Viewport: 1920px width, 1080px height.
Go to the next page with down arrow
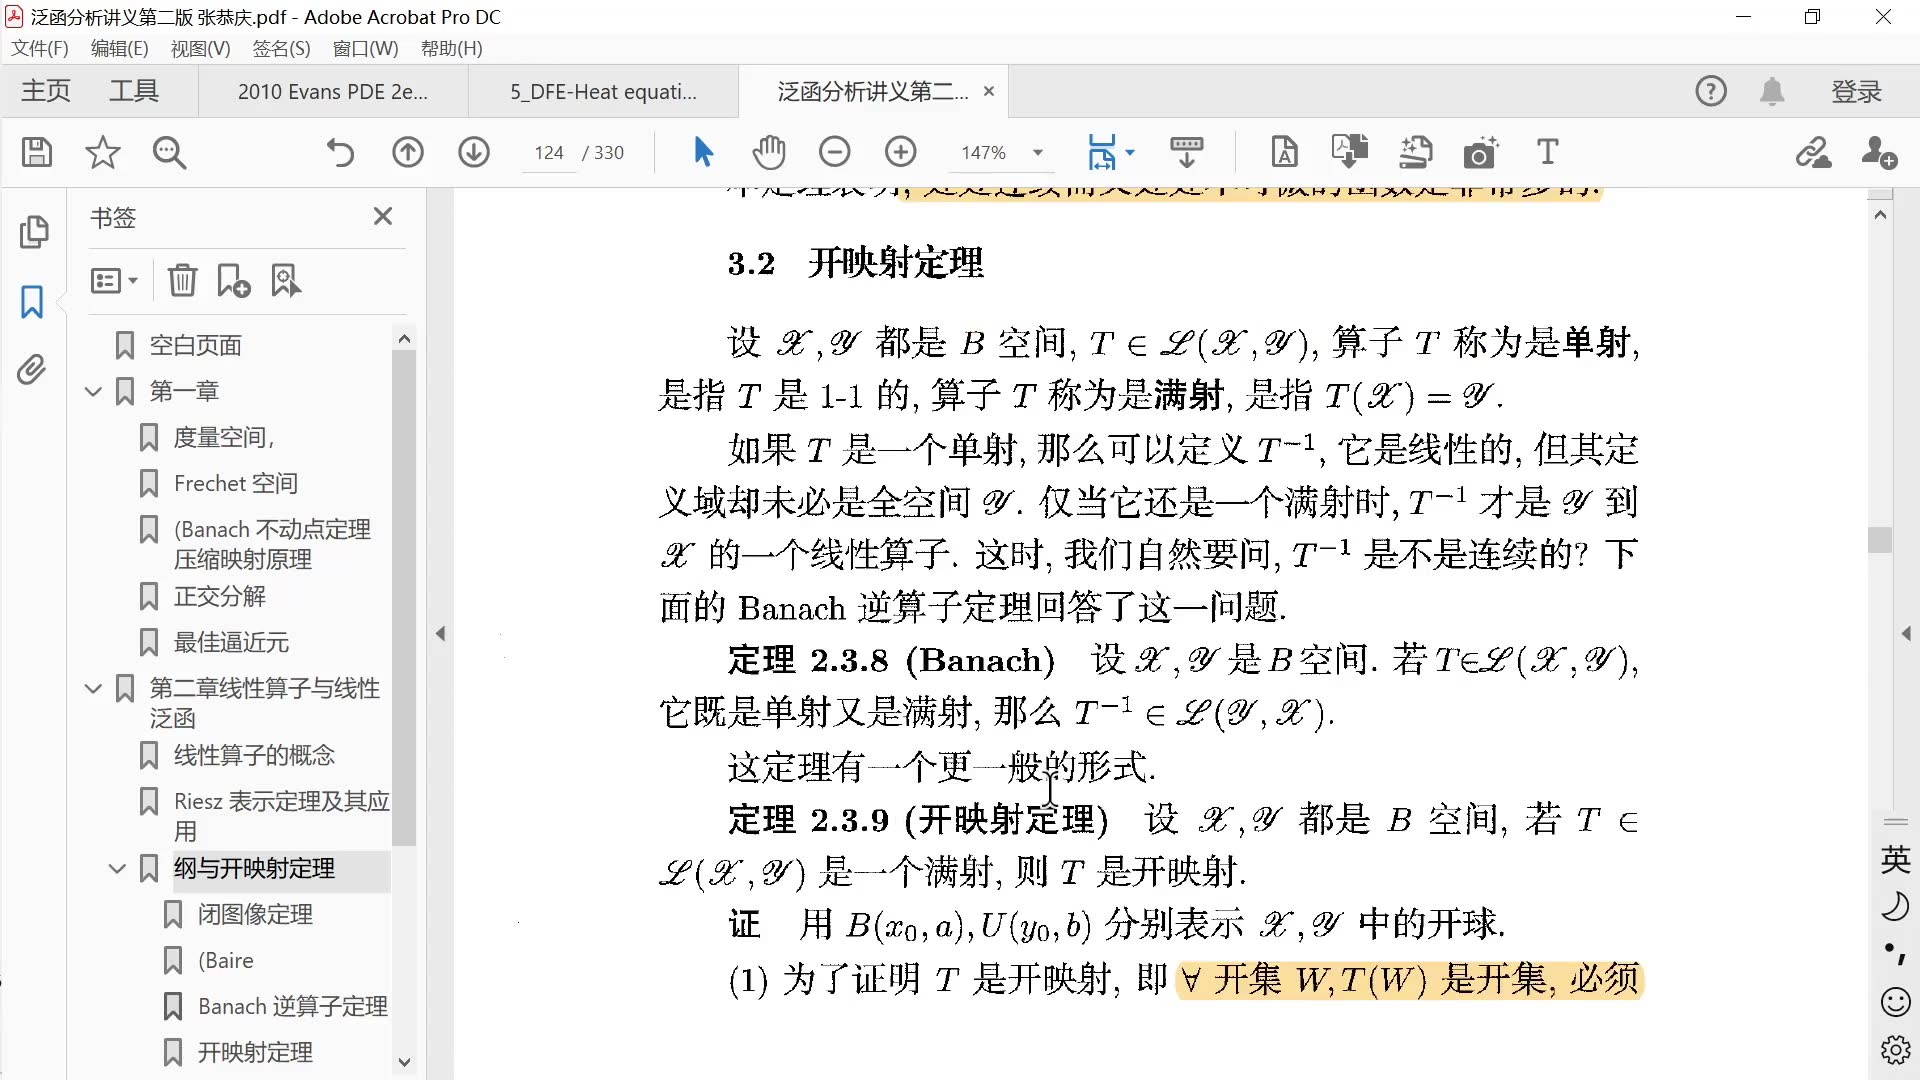[x=474, y=152]
